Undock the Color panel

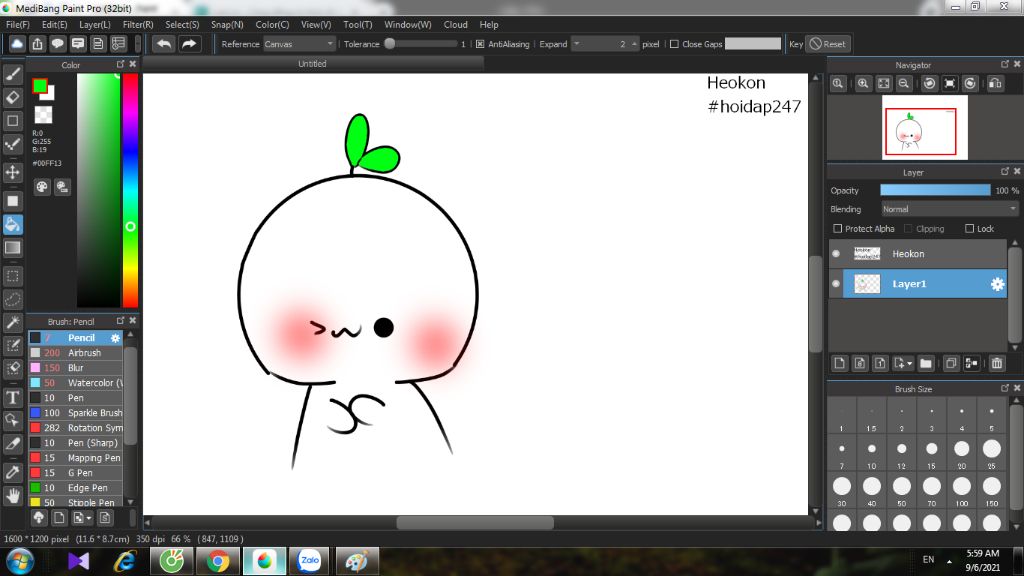point(120,64)
